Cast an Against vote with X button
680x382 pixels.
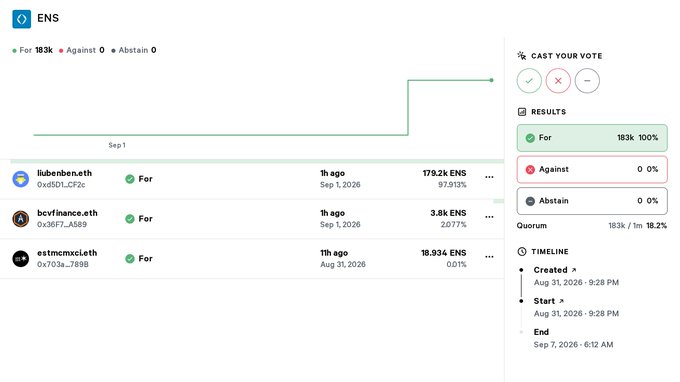click(558, 81)
